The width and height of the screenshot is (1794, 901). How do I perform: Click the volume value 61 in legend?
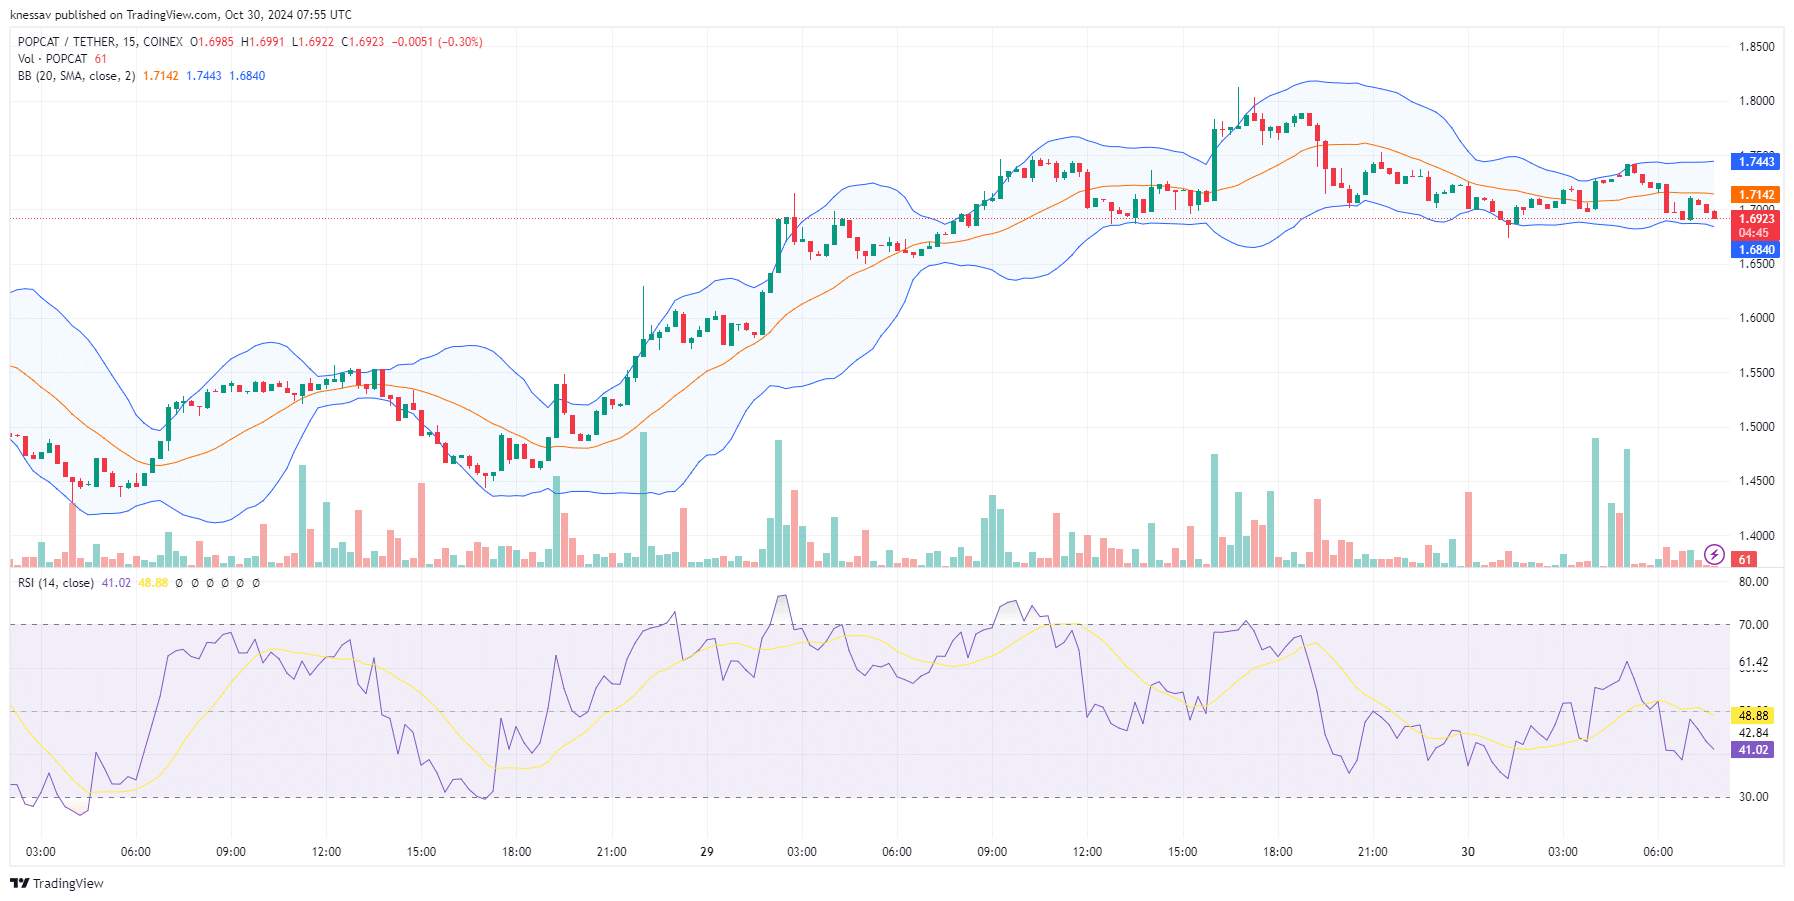101,59
